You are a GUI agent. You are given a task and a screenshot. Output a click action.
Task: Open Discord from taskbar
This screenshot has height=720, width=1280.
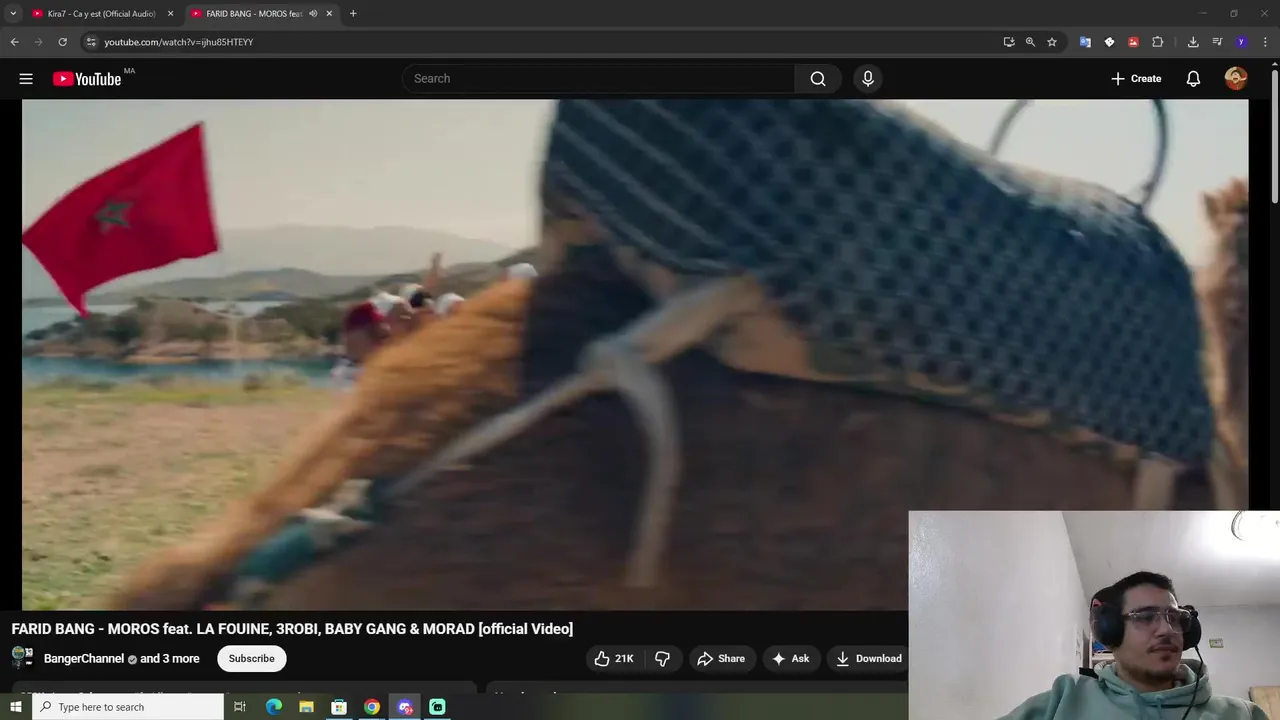pos(405,707)
